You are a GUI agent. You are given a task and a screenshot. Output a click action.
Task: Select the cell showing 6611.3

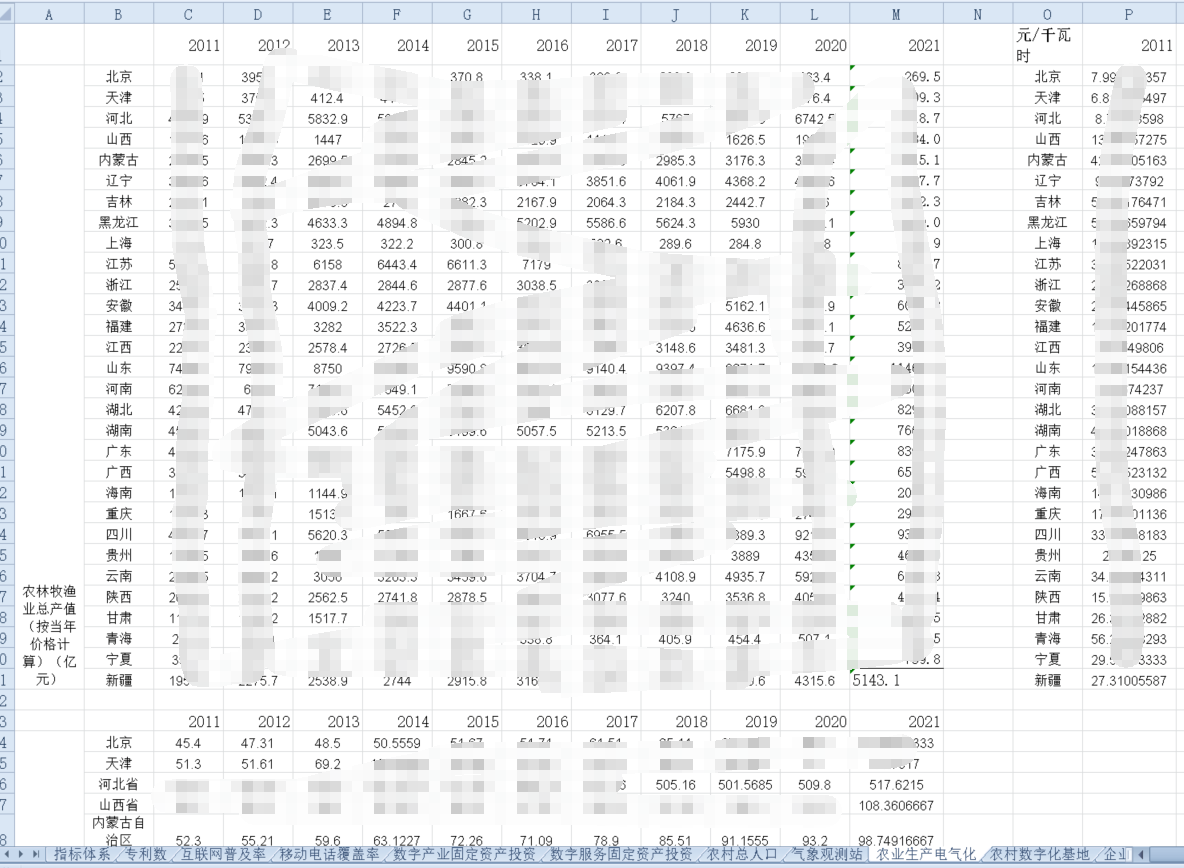(467, 265)
